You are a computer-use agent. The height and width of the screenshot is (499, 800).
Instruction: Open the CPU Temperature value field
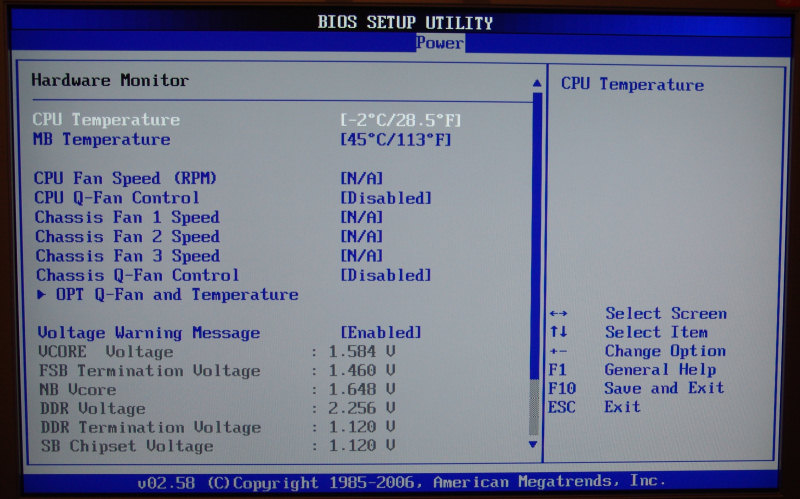click(401, 120)
